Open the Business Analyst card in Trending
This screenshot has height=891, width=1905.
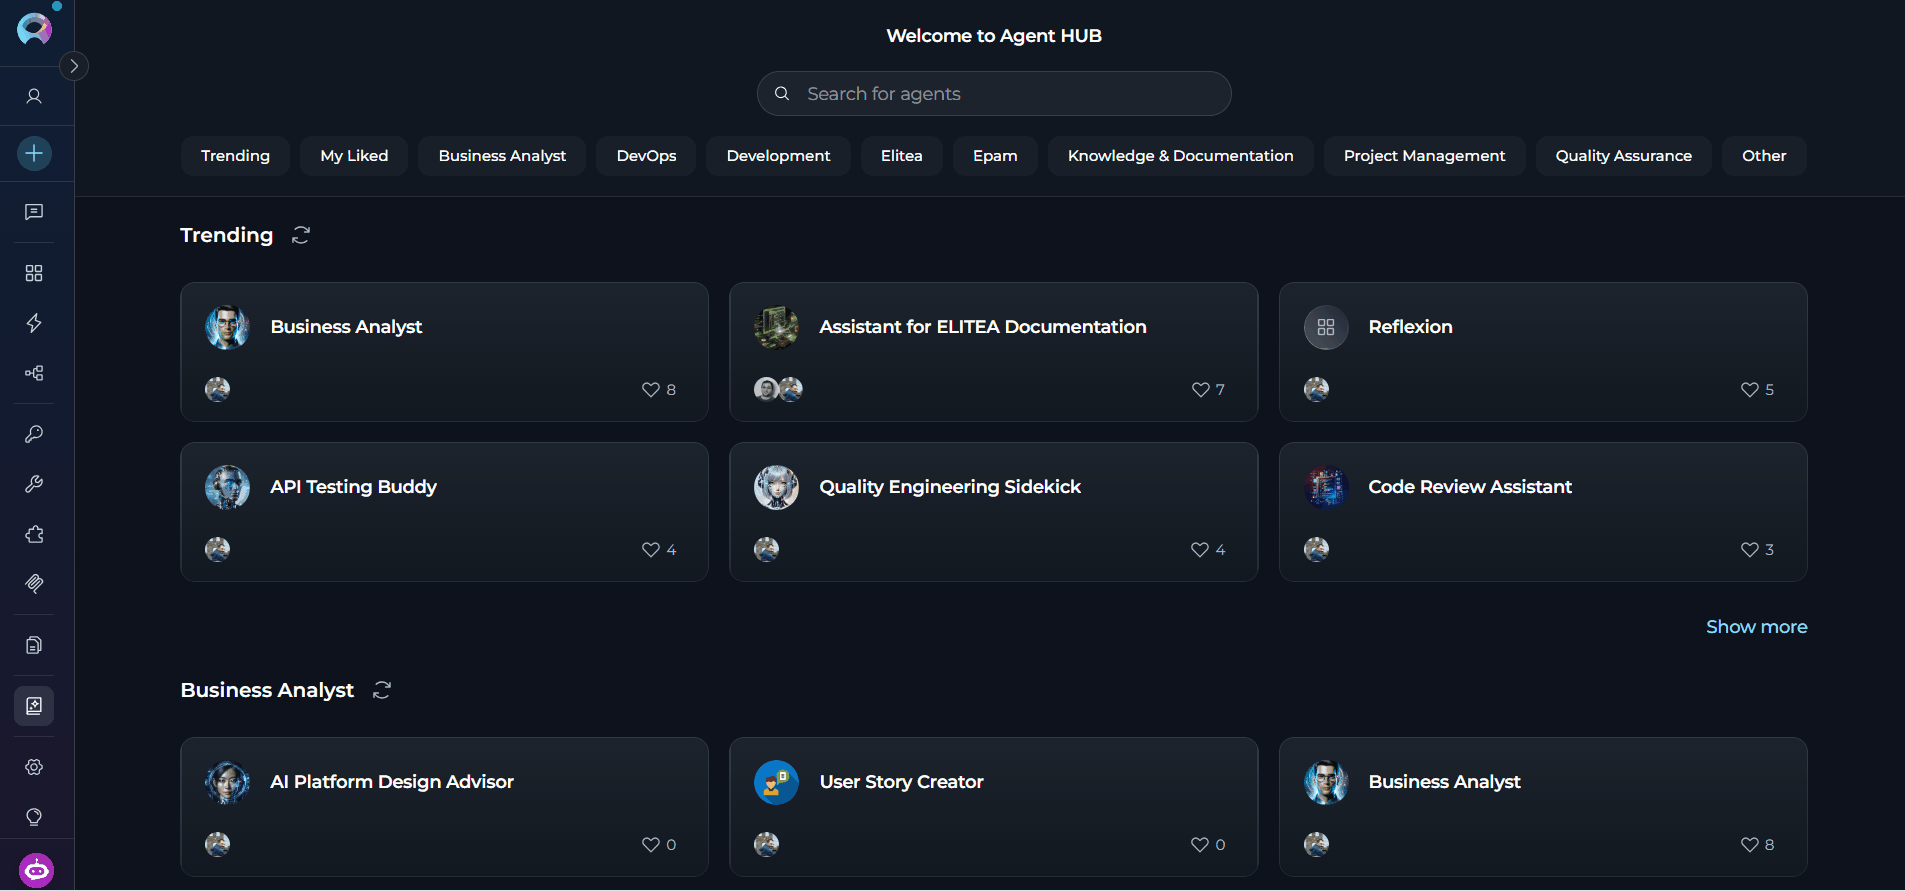click(x=444, y=352)
